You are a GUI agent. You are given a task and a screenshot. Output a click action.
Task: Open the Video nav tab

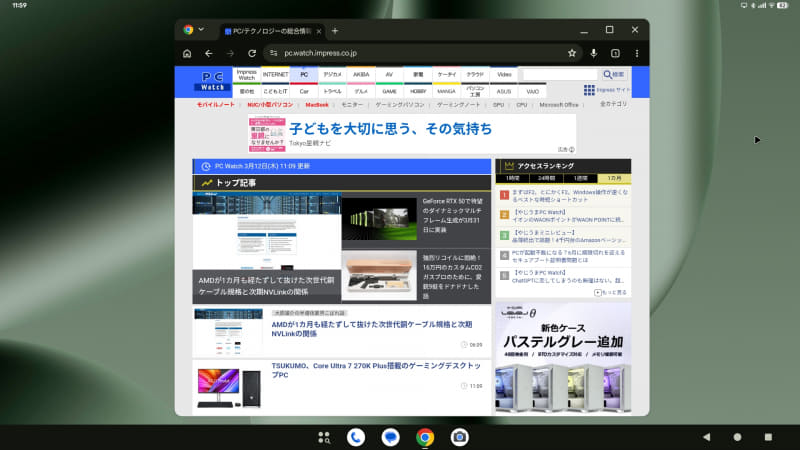pos(504,75)
